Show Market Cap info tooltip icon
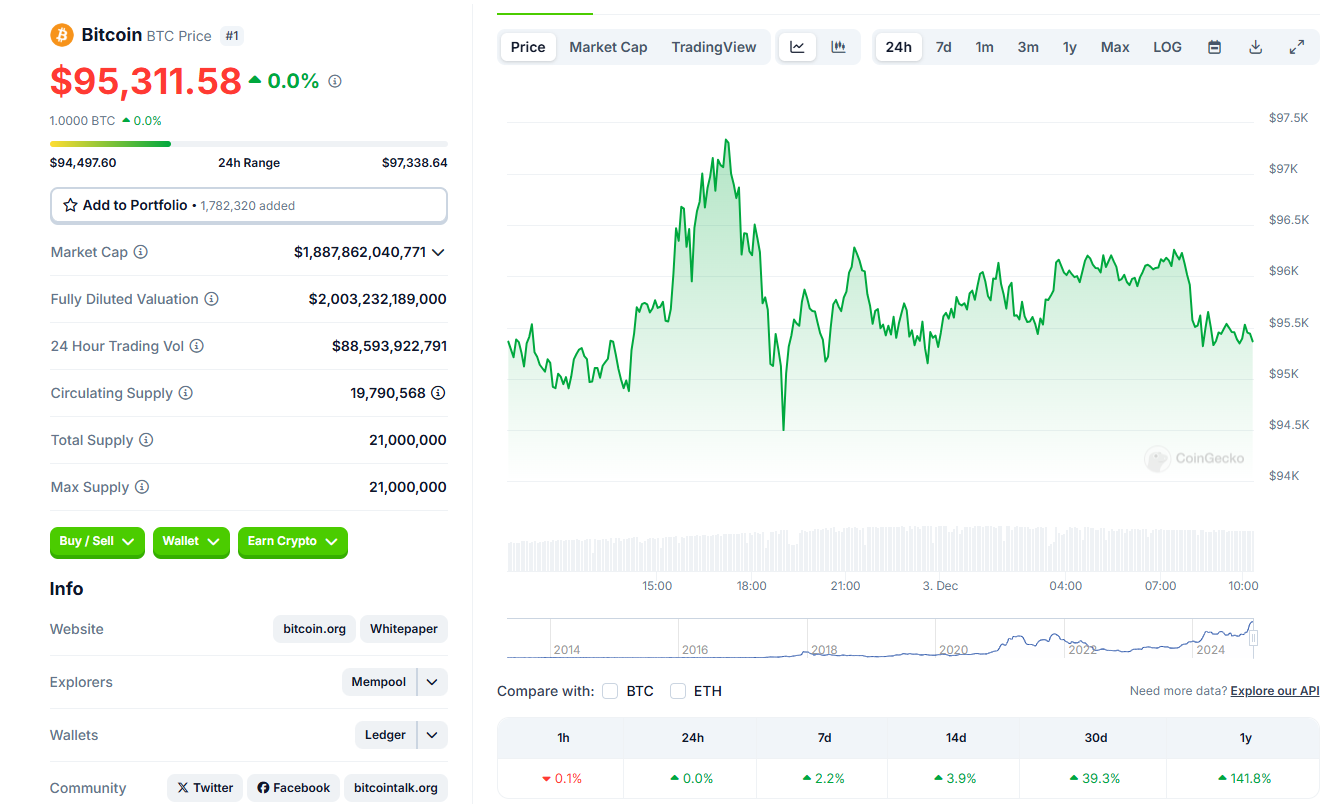1340x808 pixels. [x=141, y=252]
